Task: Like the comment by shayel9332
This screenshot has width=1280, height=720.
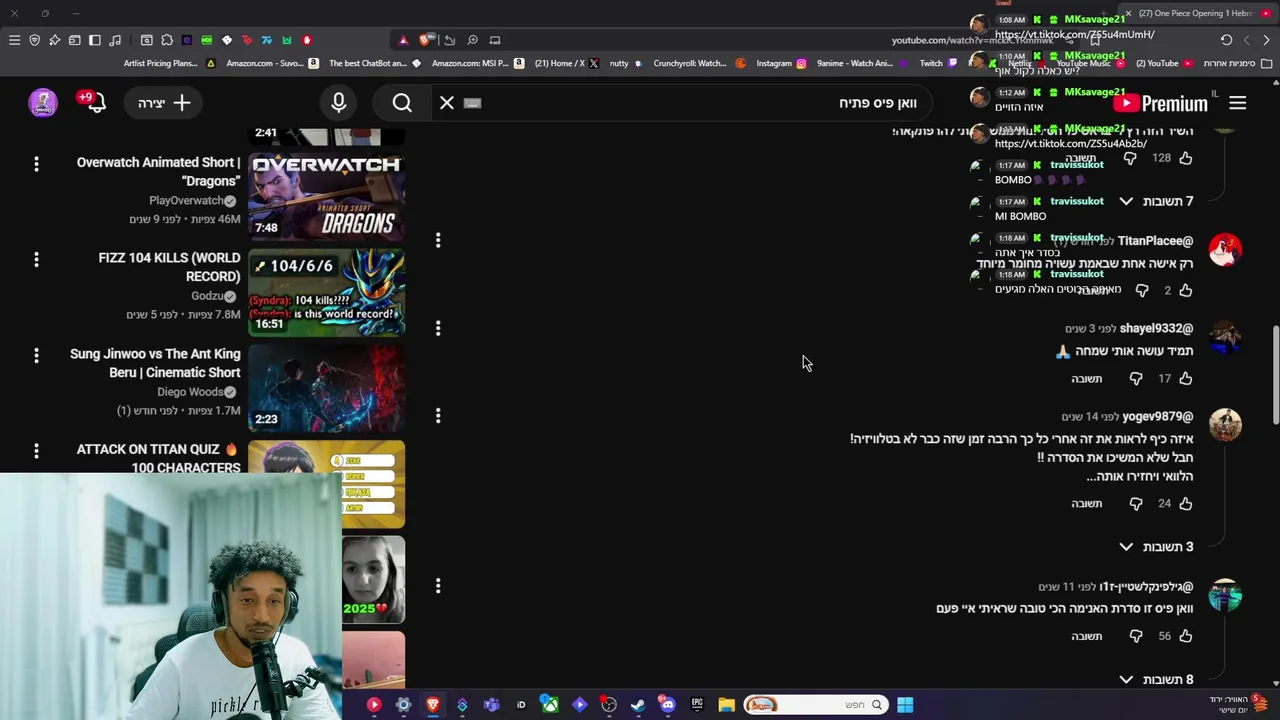Action: pos(1185,379)
